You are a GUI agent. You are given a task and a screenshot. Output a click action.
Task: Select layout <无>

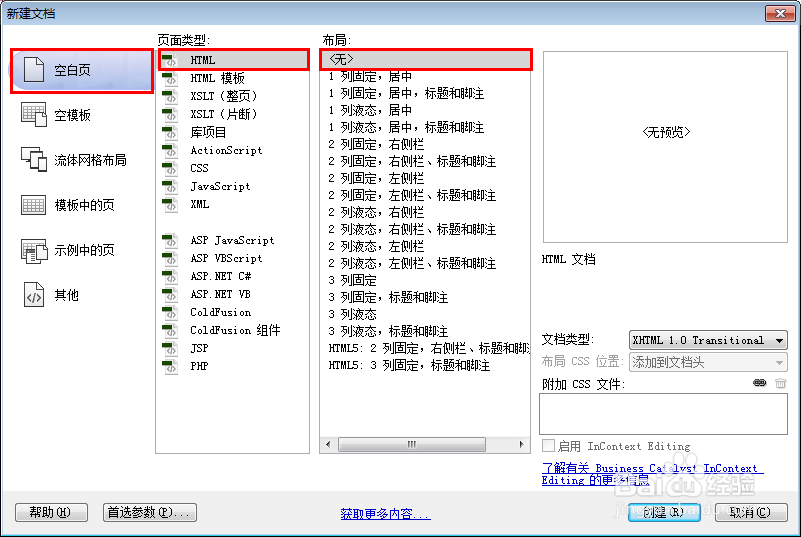[x=426, y=59]
